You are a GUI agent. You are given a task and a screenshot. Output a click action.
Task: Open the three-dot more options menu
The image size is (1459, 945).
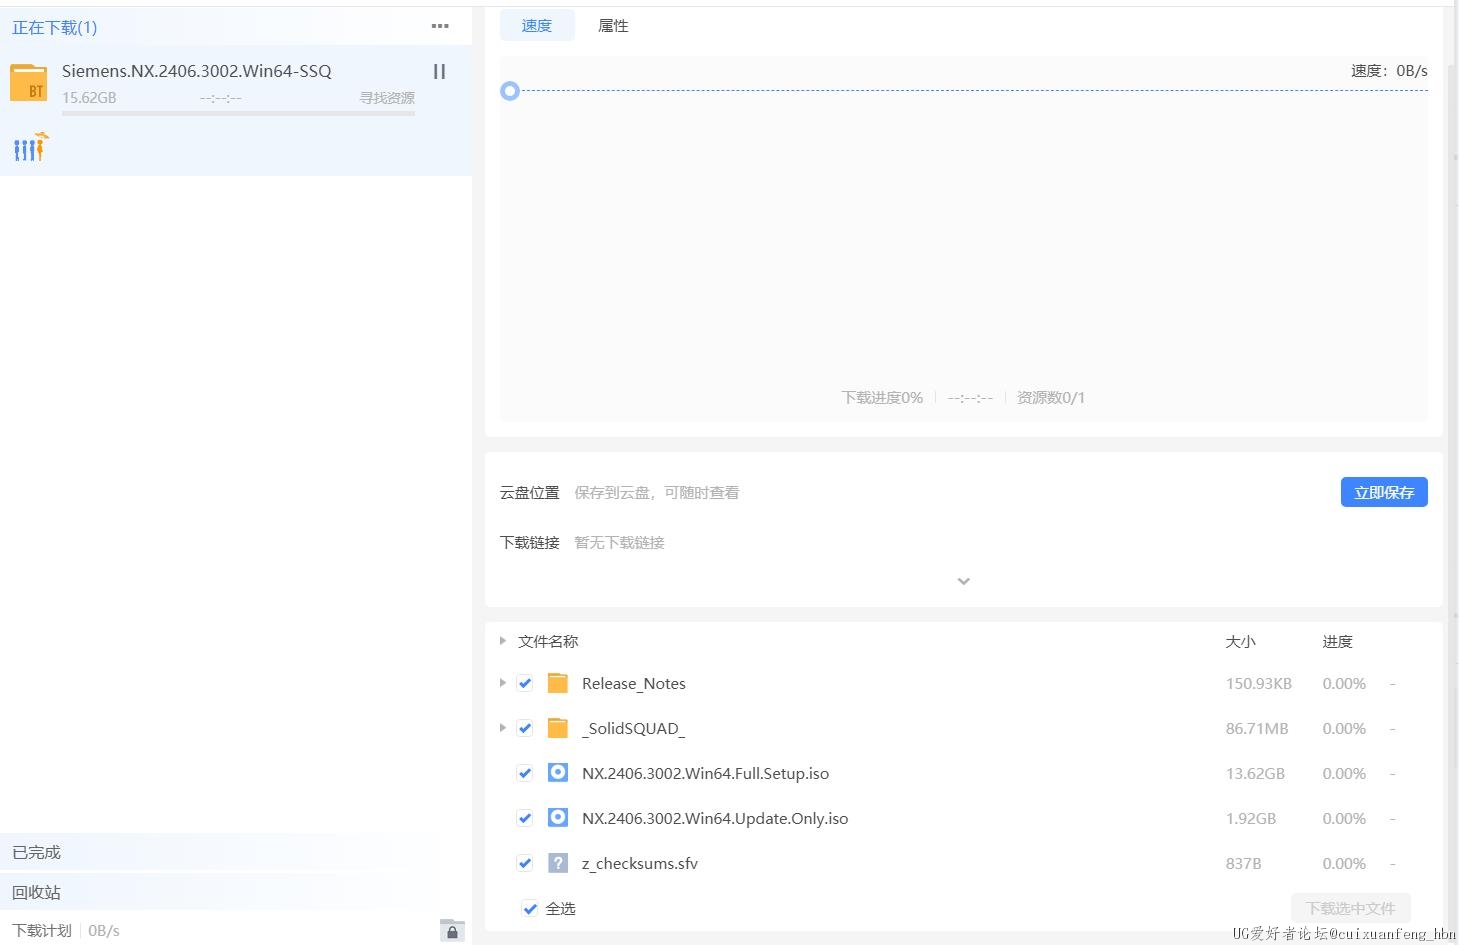click(440, 26)
